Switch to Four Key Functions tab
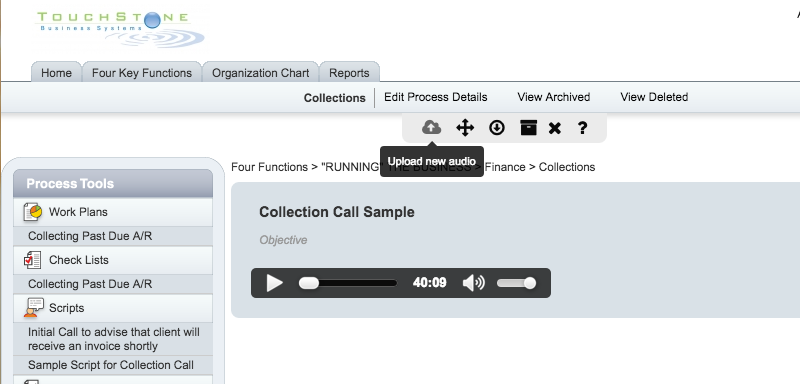800x384 pixels. (142, 72)
